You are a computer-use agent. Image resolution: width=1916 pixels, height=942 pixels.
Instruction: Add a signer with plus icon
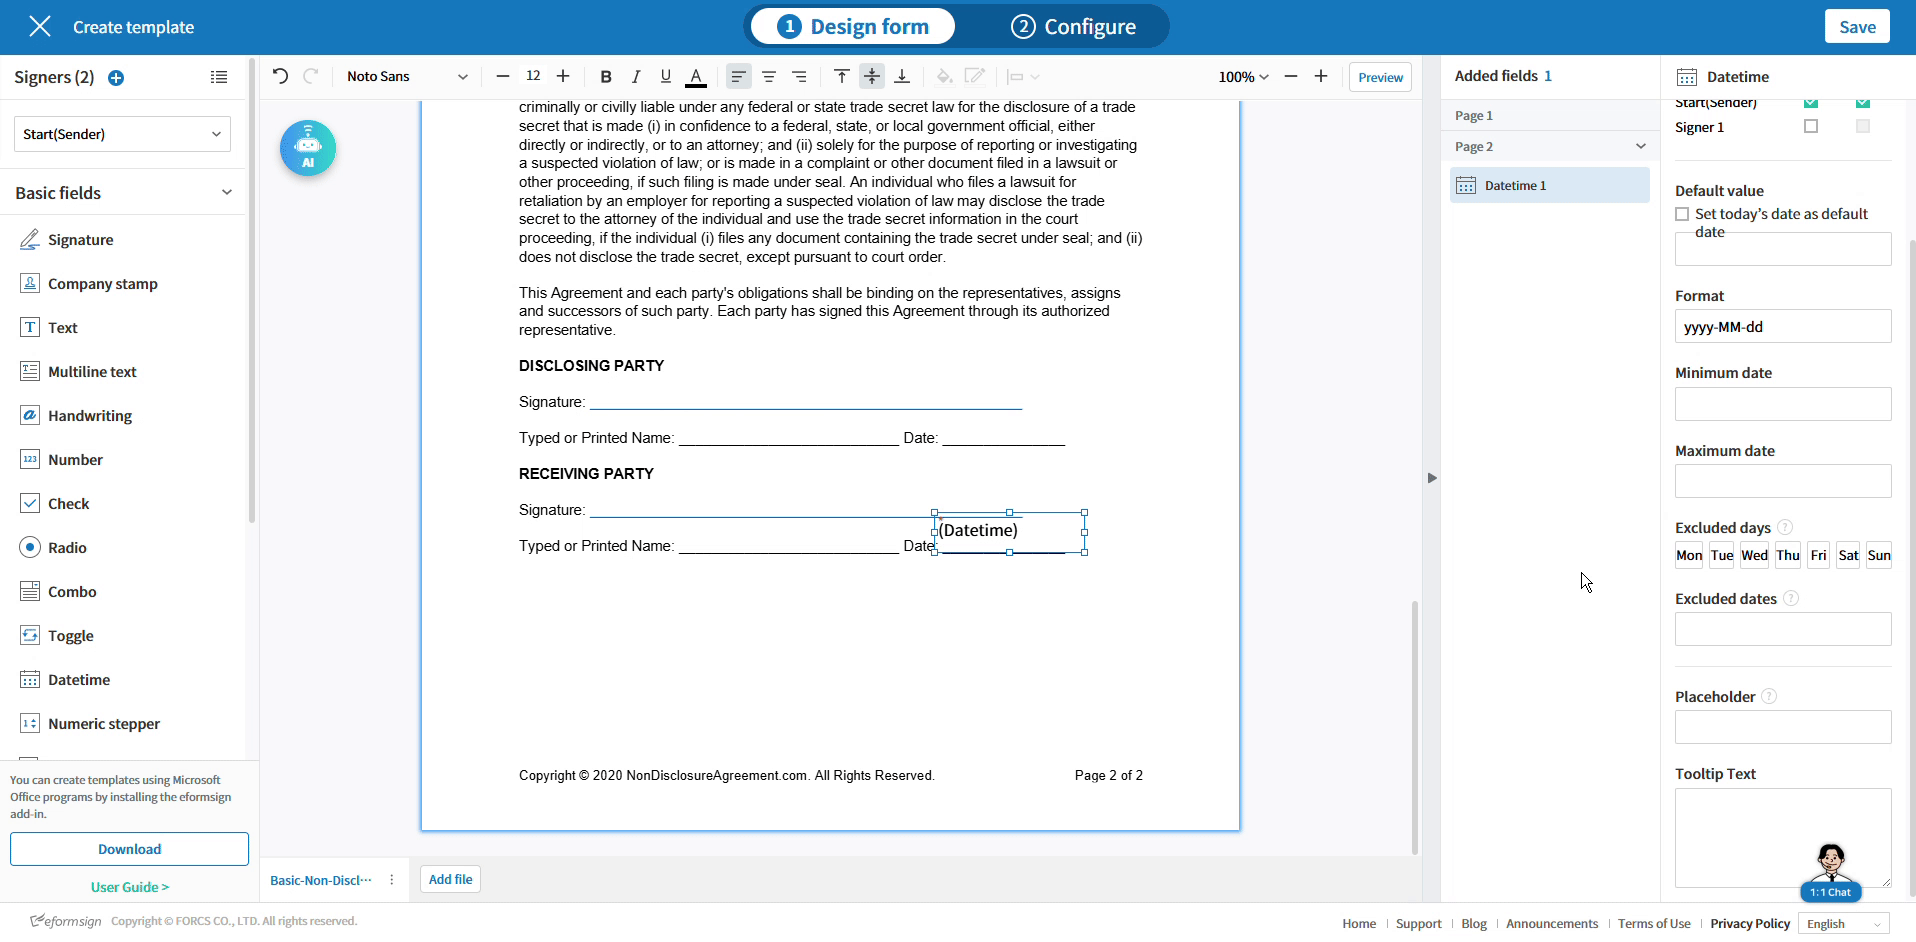(116, 78)
